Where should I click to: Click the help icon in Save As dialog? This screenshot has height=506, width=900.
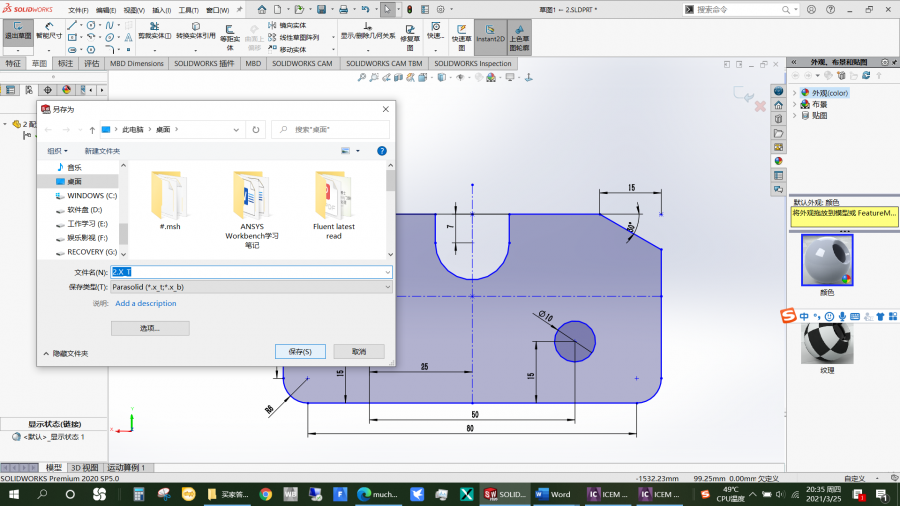(x=381, y=151)
